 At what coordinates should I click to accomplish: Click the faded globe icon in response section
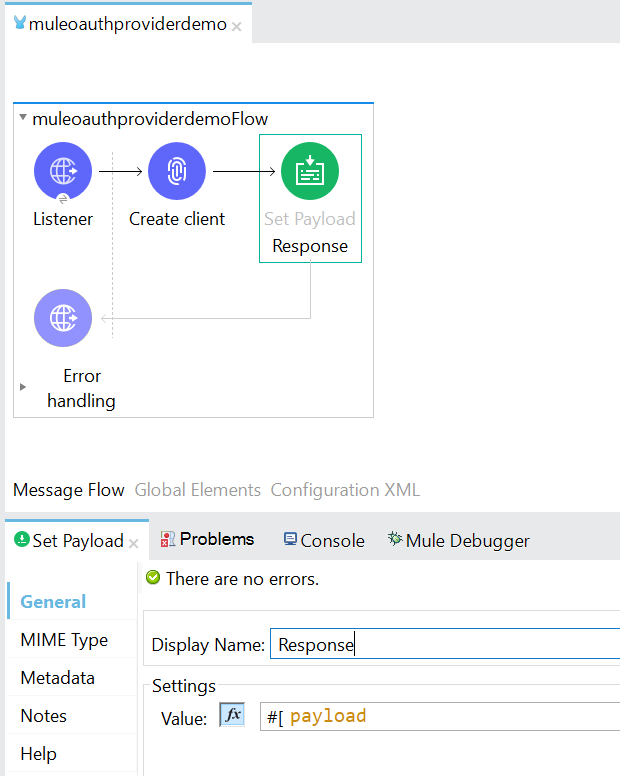(63, 318)
